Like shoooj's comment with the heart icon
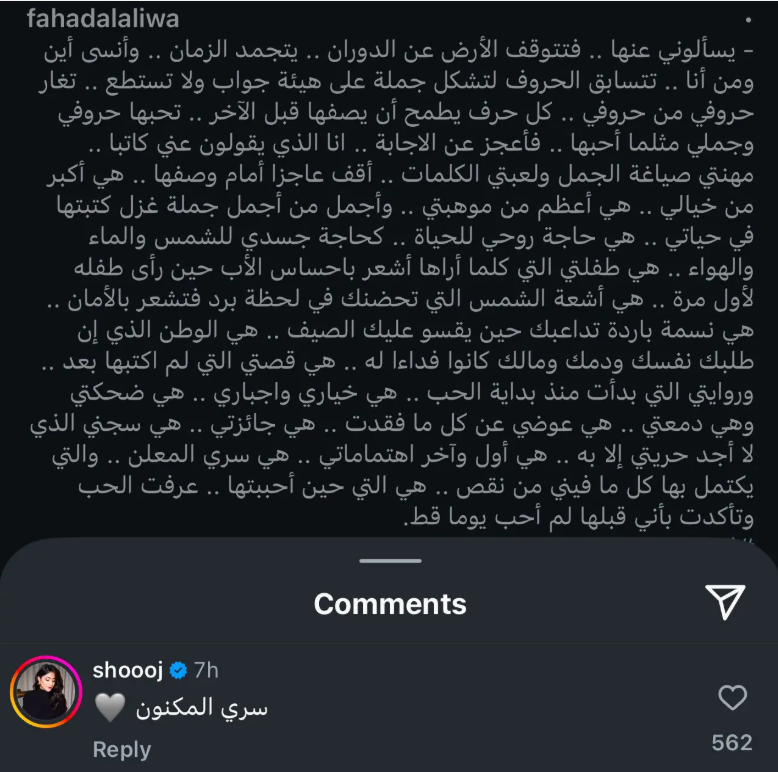 coord(732,697)
